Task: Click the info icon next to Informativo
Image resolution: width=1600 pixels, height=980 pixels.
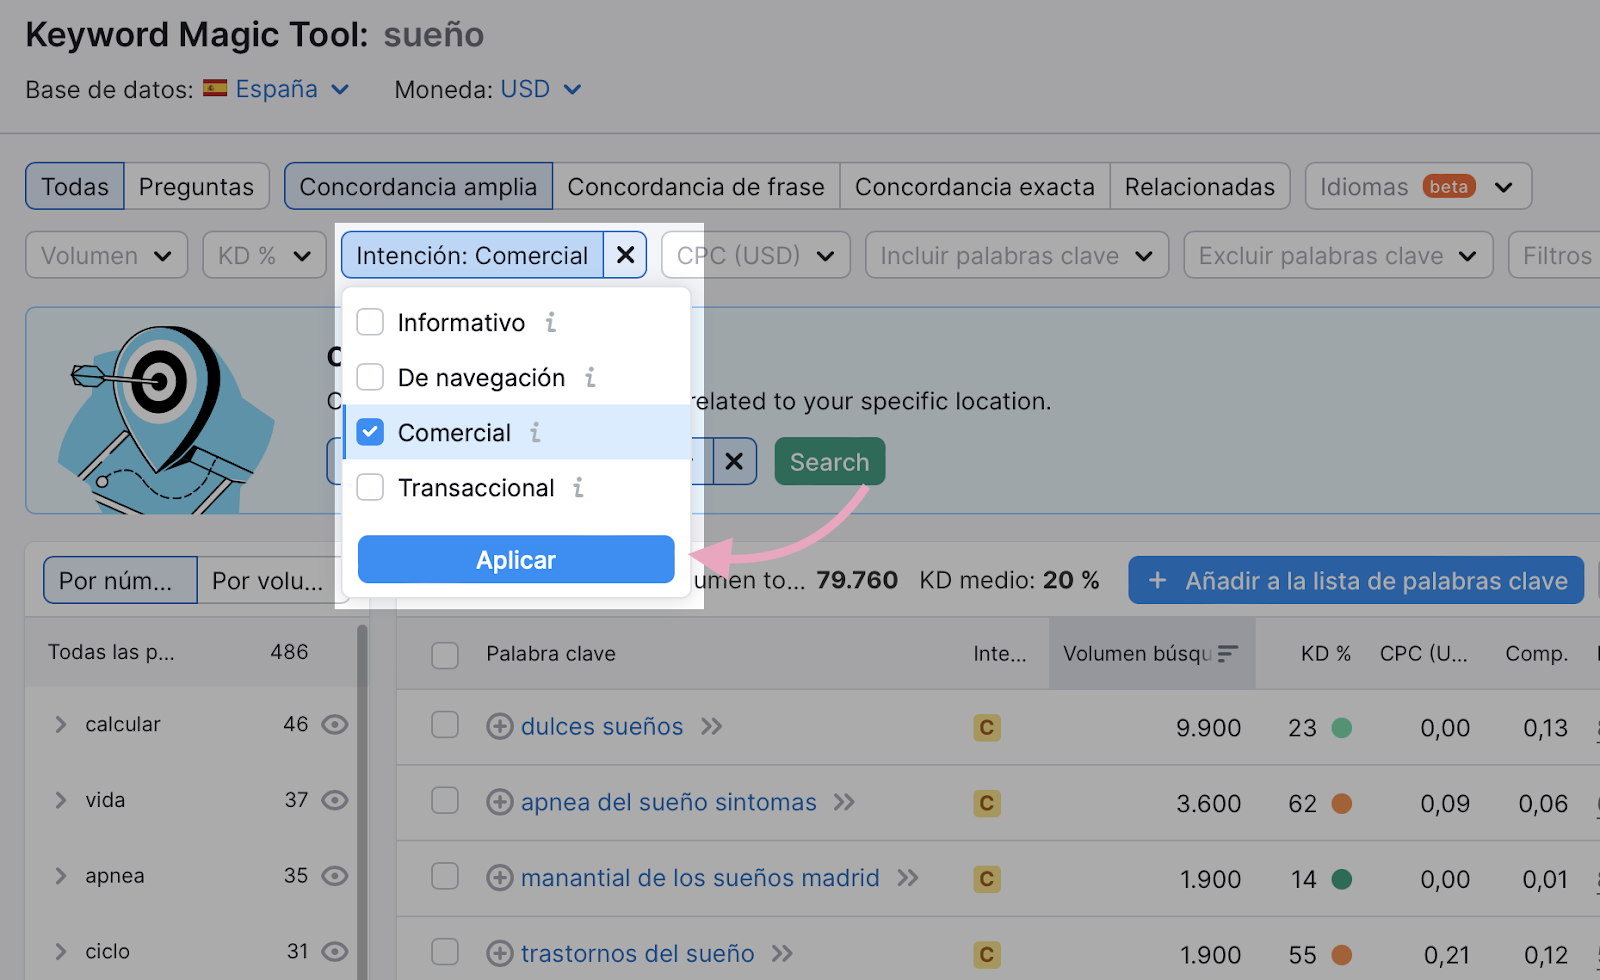Action: point(551,322)
